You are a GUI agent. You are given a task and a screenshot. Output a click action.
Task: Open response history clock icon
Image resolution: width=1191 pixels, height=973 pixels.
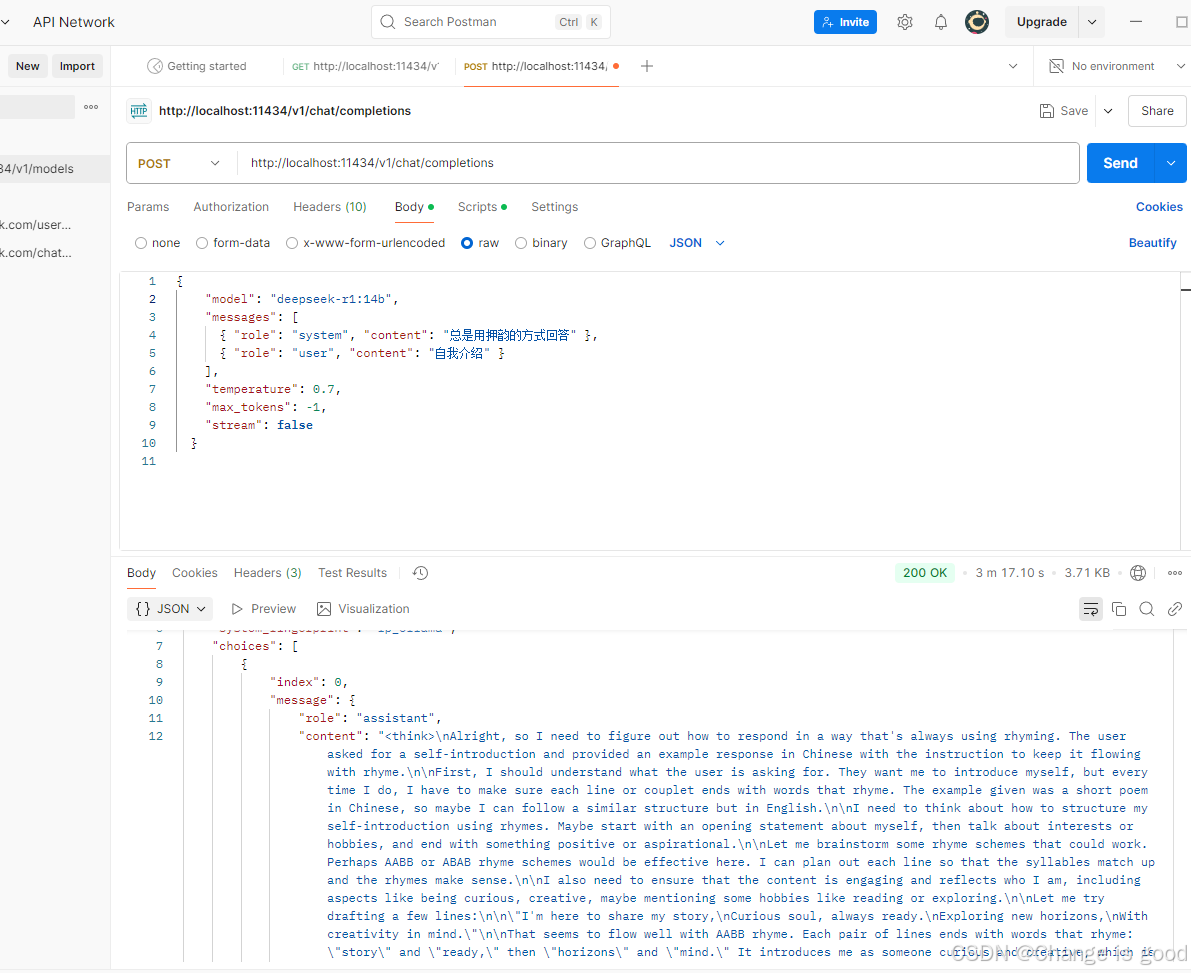(420, 573)
